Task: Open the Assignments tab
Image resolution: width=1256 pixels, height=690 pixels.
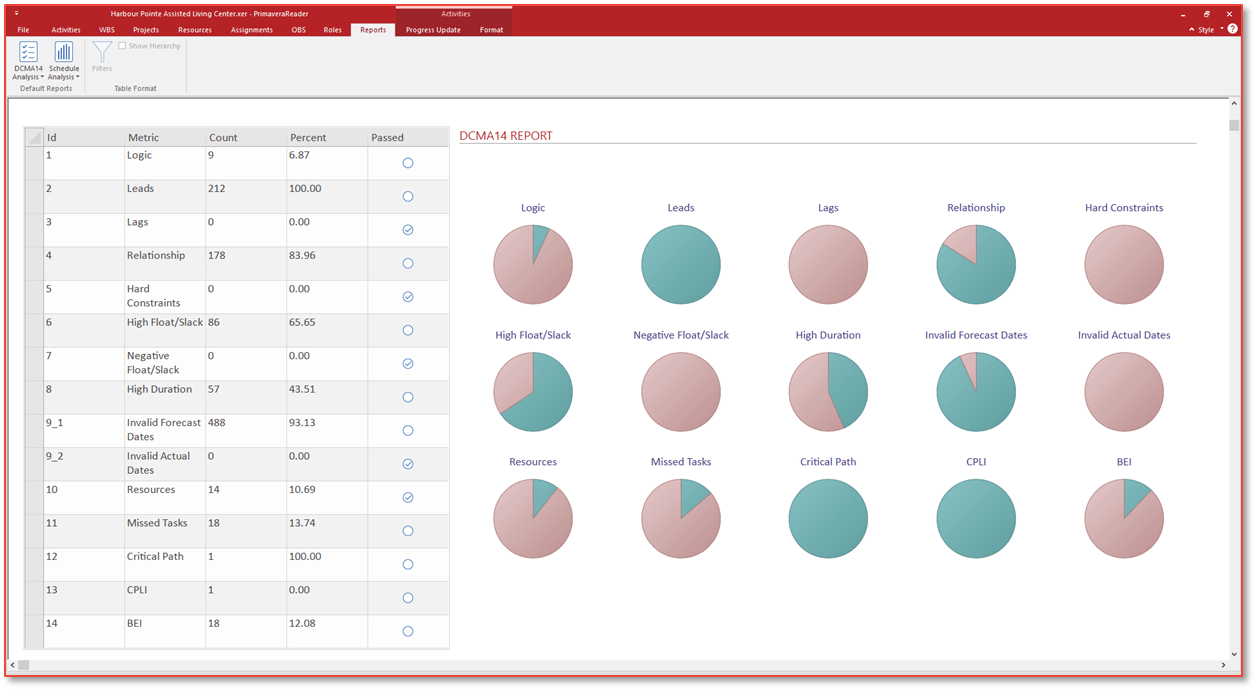Action: [252, 30]
